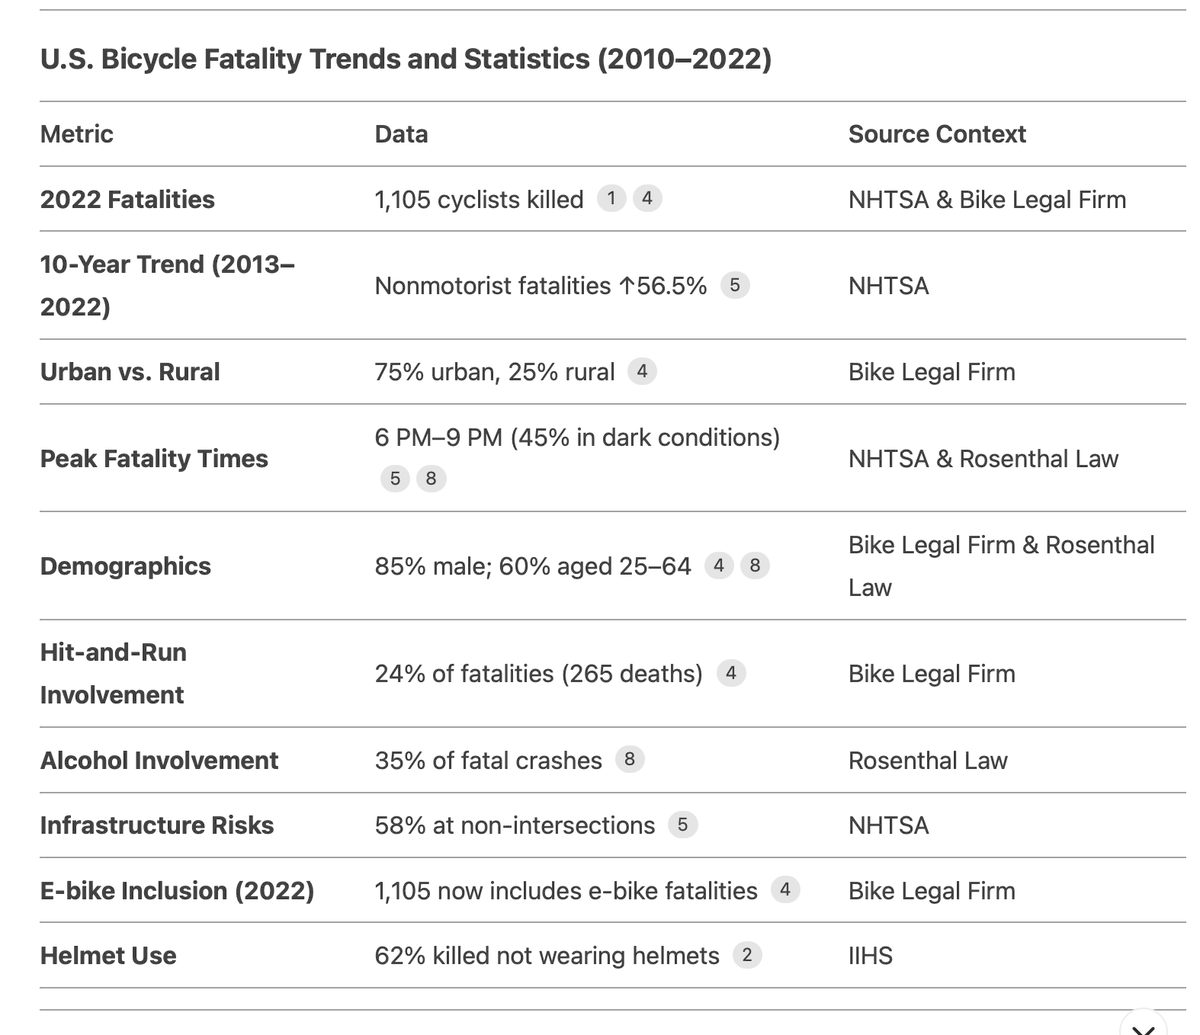Click Nonmotorist fatalities ↑56.5% value
Viewport: 1200px width, 1035px height.
(x=541, y=285)
